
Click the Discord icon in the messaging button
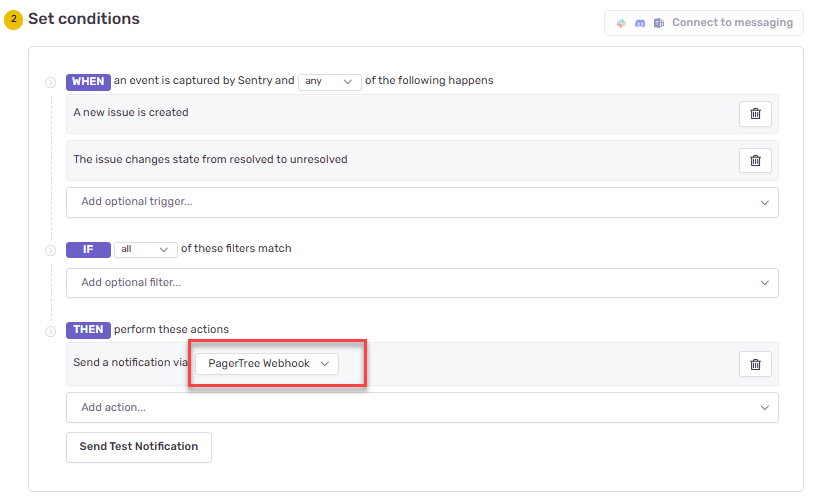(x=639, y=23)
